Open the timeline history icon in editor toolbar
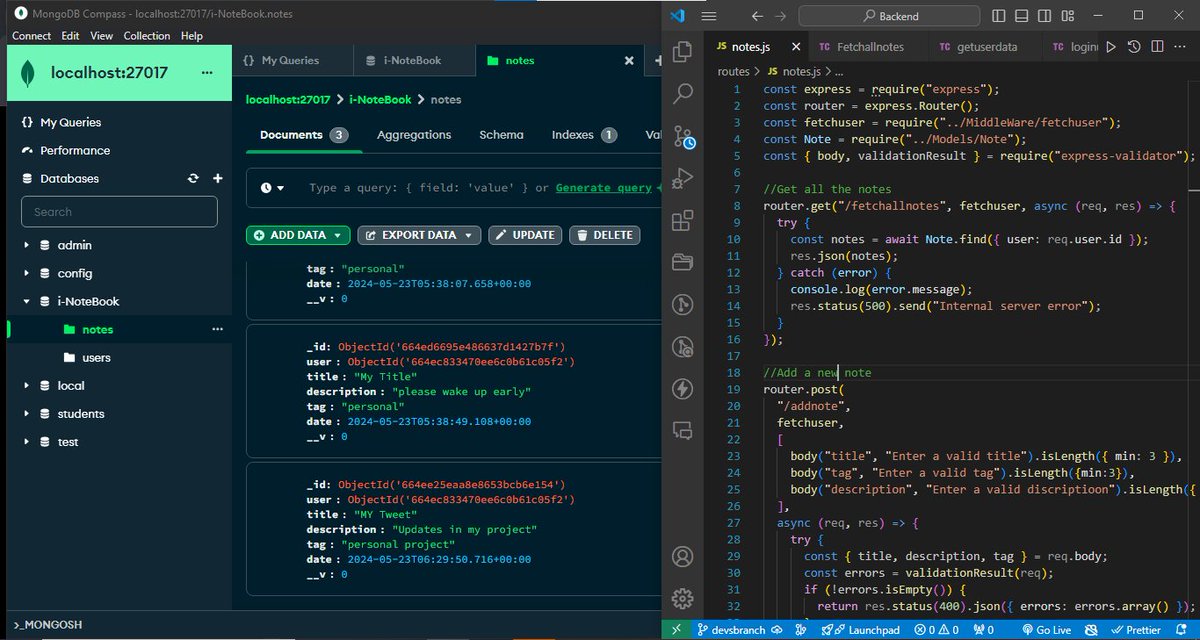Image resolution: width=1200 pixels, height=640 pixels. tap(1134, 47)
